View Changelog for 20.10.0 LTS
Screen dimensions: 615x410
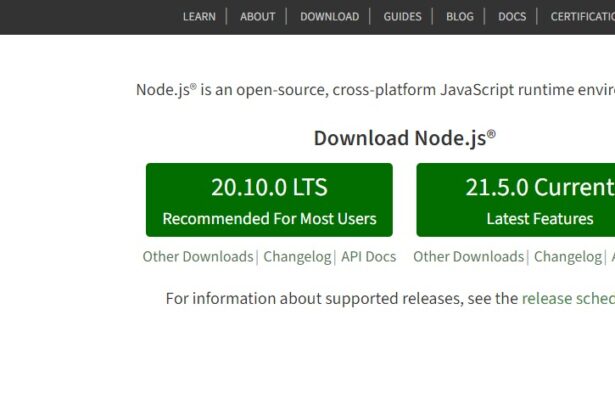click(297, 257)
